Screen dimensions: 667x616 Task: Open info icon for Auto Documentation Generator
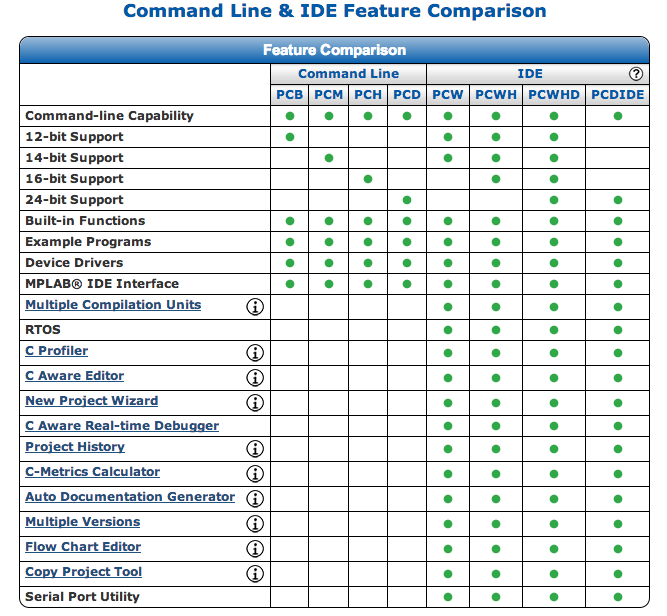(255, 499)
